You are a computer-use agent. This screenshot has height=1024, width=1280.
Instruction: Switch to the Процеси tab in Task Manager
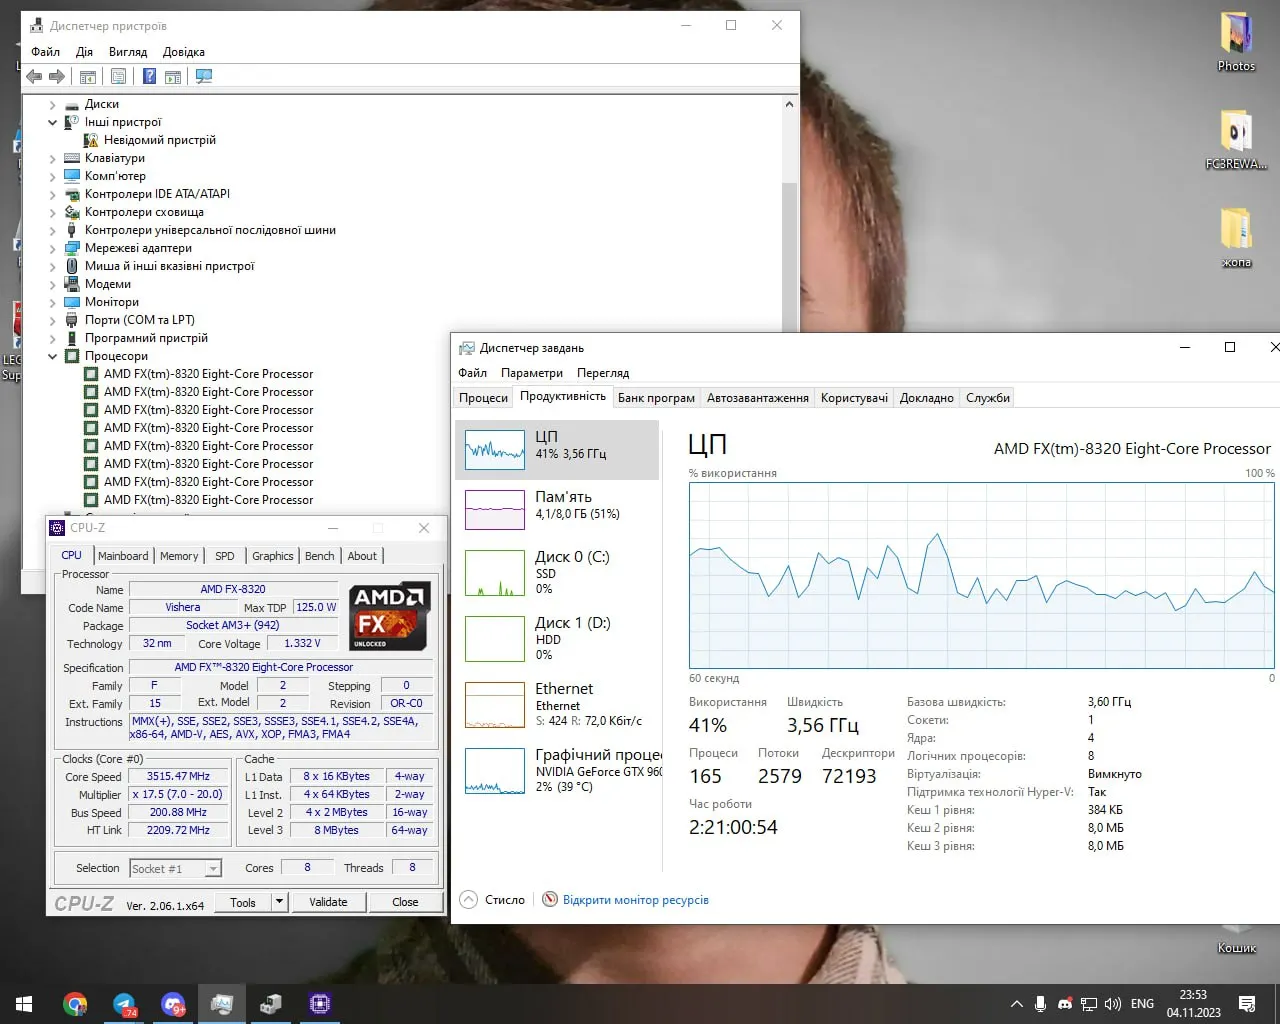(x=484, y=398)
